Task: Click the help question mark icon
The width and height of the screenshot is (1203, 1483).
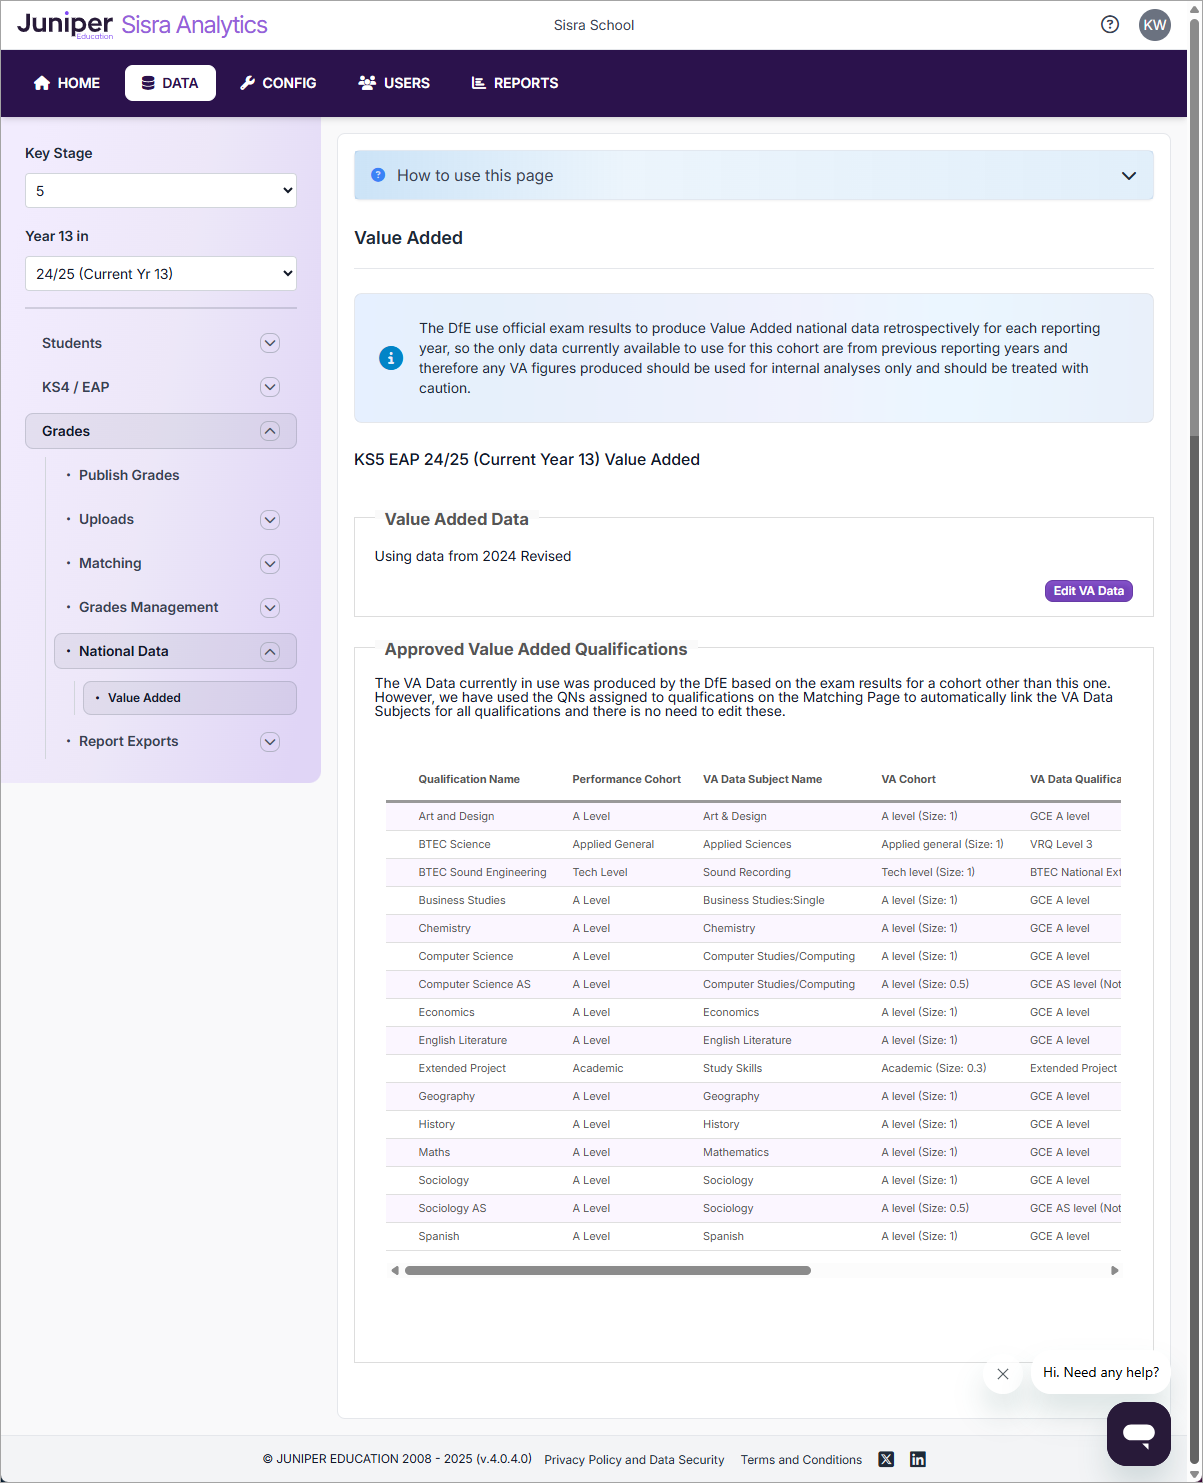Action: [1110, 25]
